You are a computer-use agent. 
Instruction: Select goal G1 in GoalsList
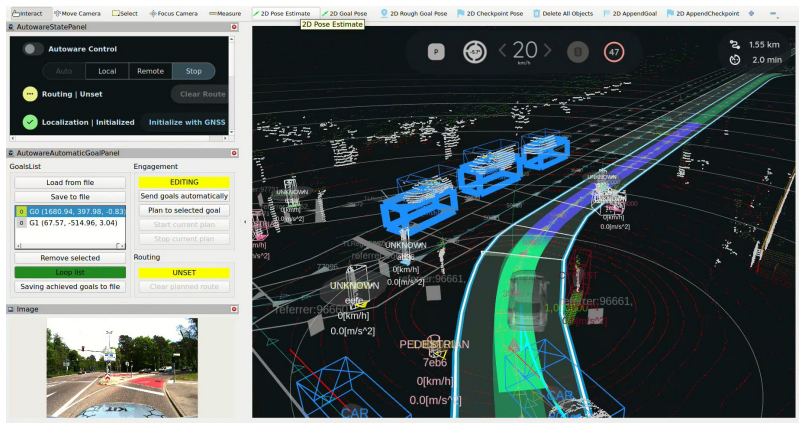[70, 223]
